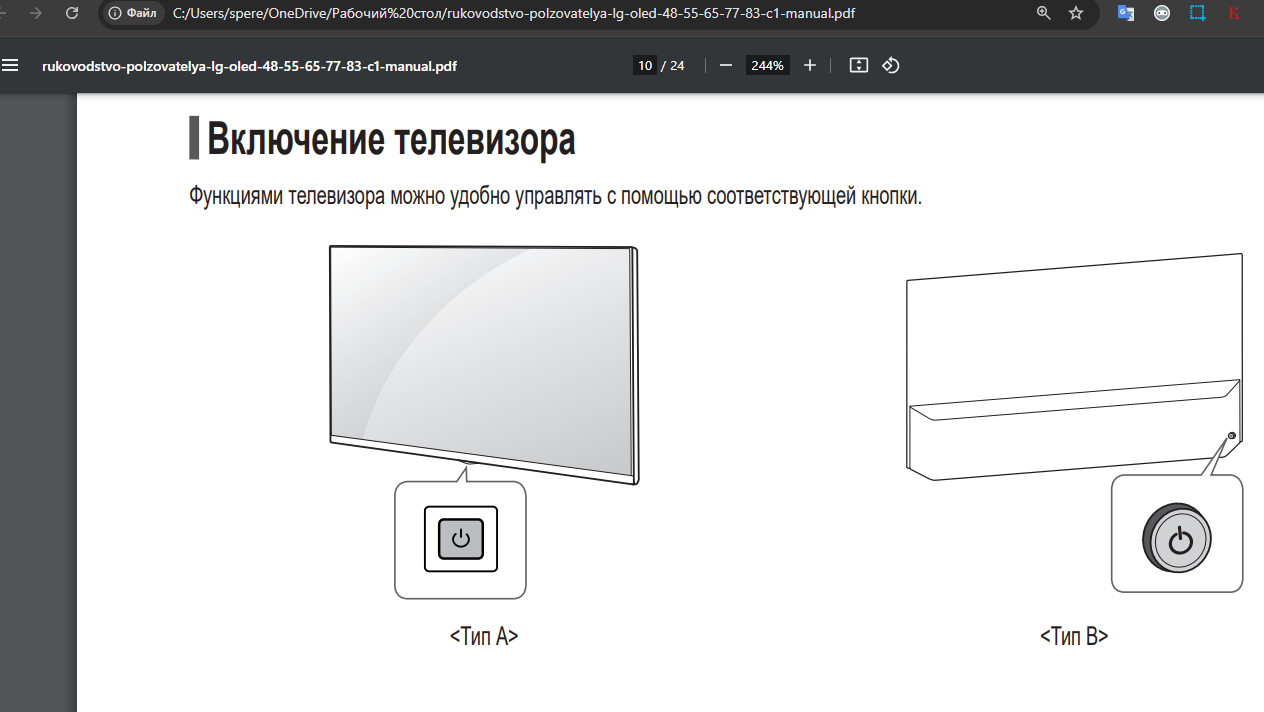Click the Файл site info chip

pyautogui.click(x=133, y=14)
